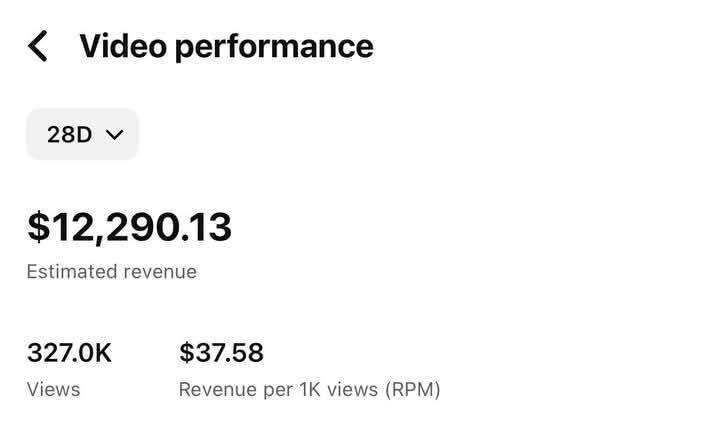Click the Views label
This screenshot has height=438, width=720.
53,389
